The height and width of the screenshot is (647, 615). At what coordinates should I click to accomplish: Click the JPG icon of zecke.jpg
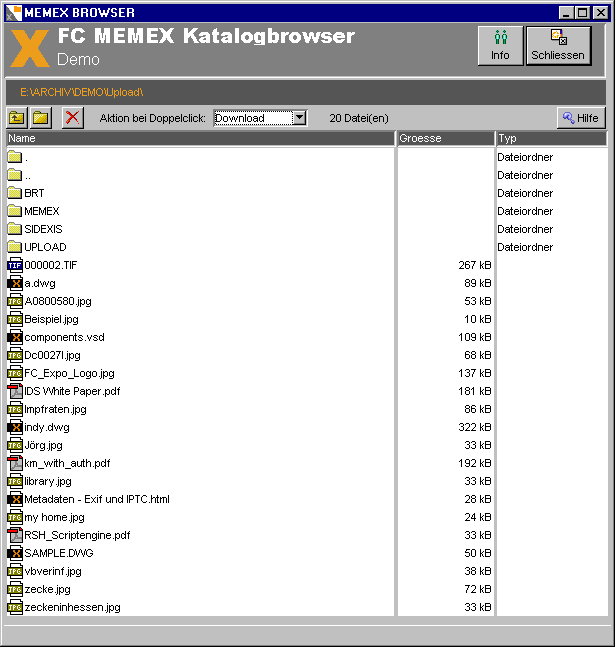click(15, 589)
